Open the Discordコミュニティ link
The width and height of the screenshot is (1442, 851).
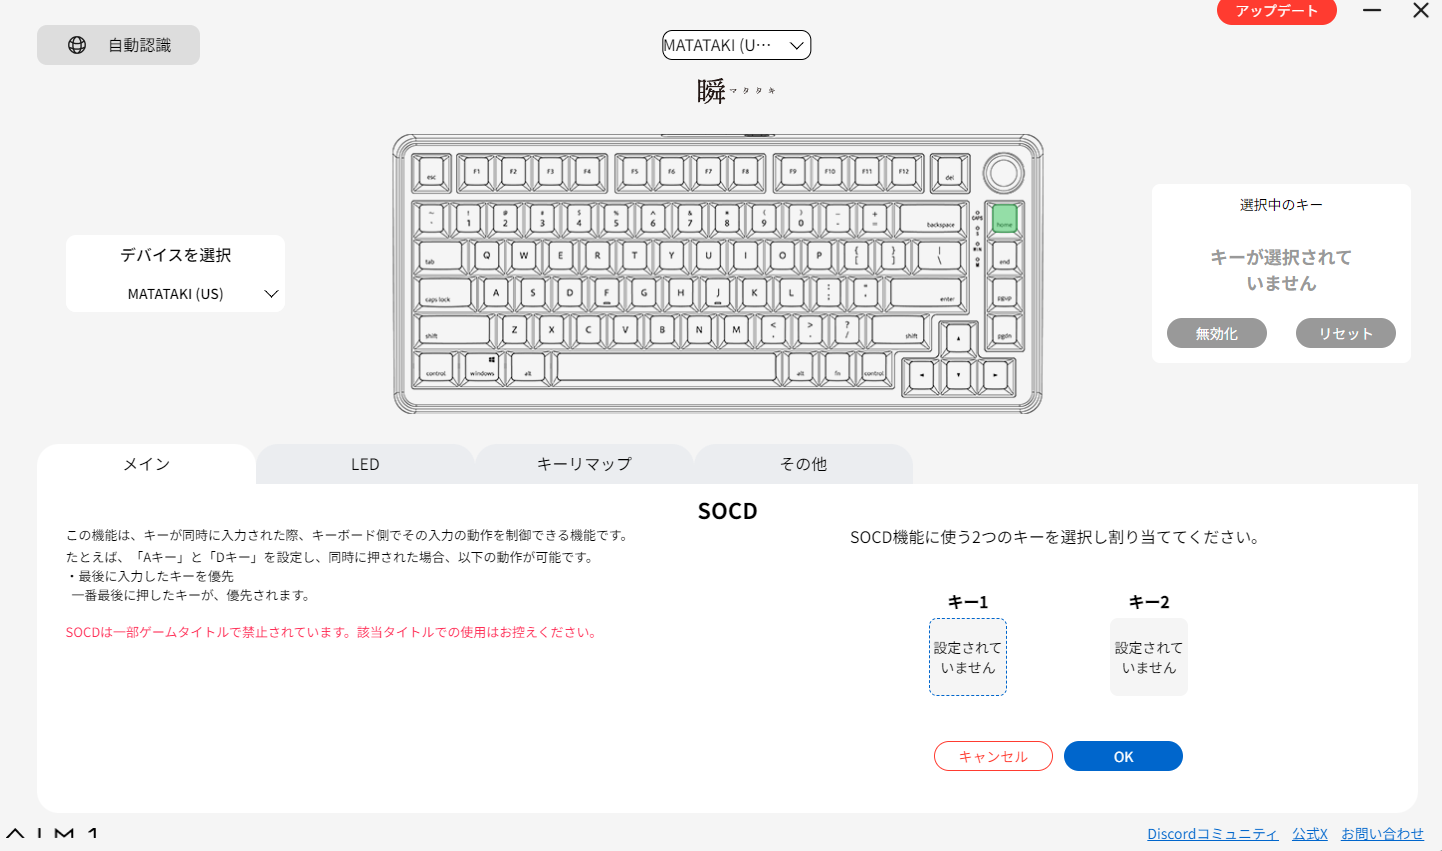pos(1212,834)
